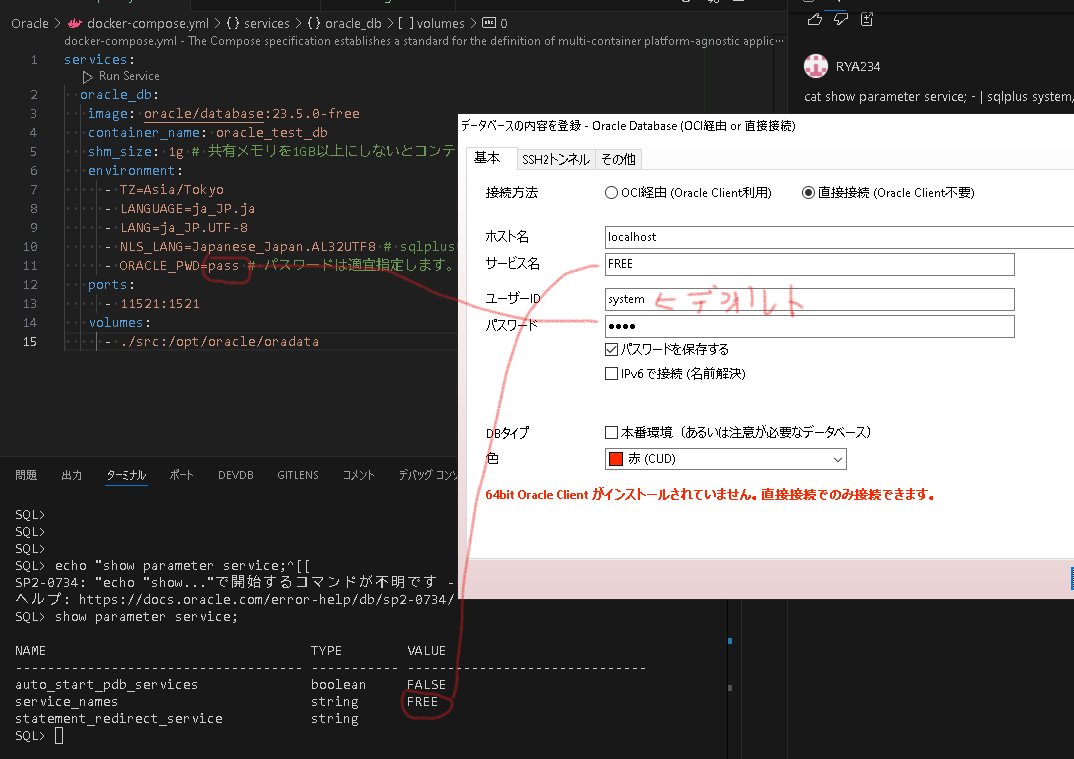The height and width of the screenshot is (759, 1074).
Task: Open the 出力 panel tab
Action: point(71,475)
